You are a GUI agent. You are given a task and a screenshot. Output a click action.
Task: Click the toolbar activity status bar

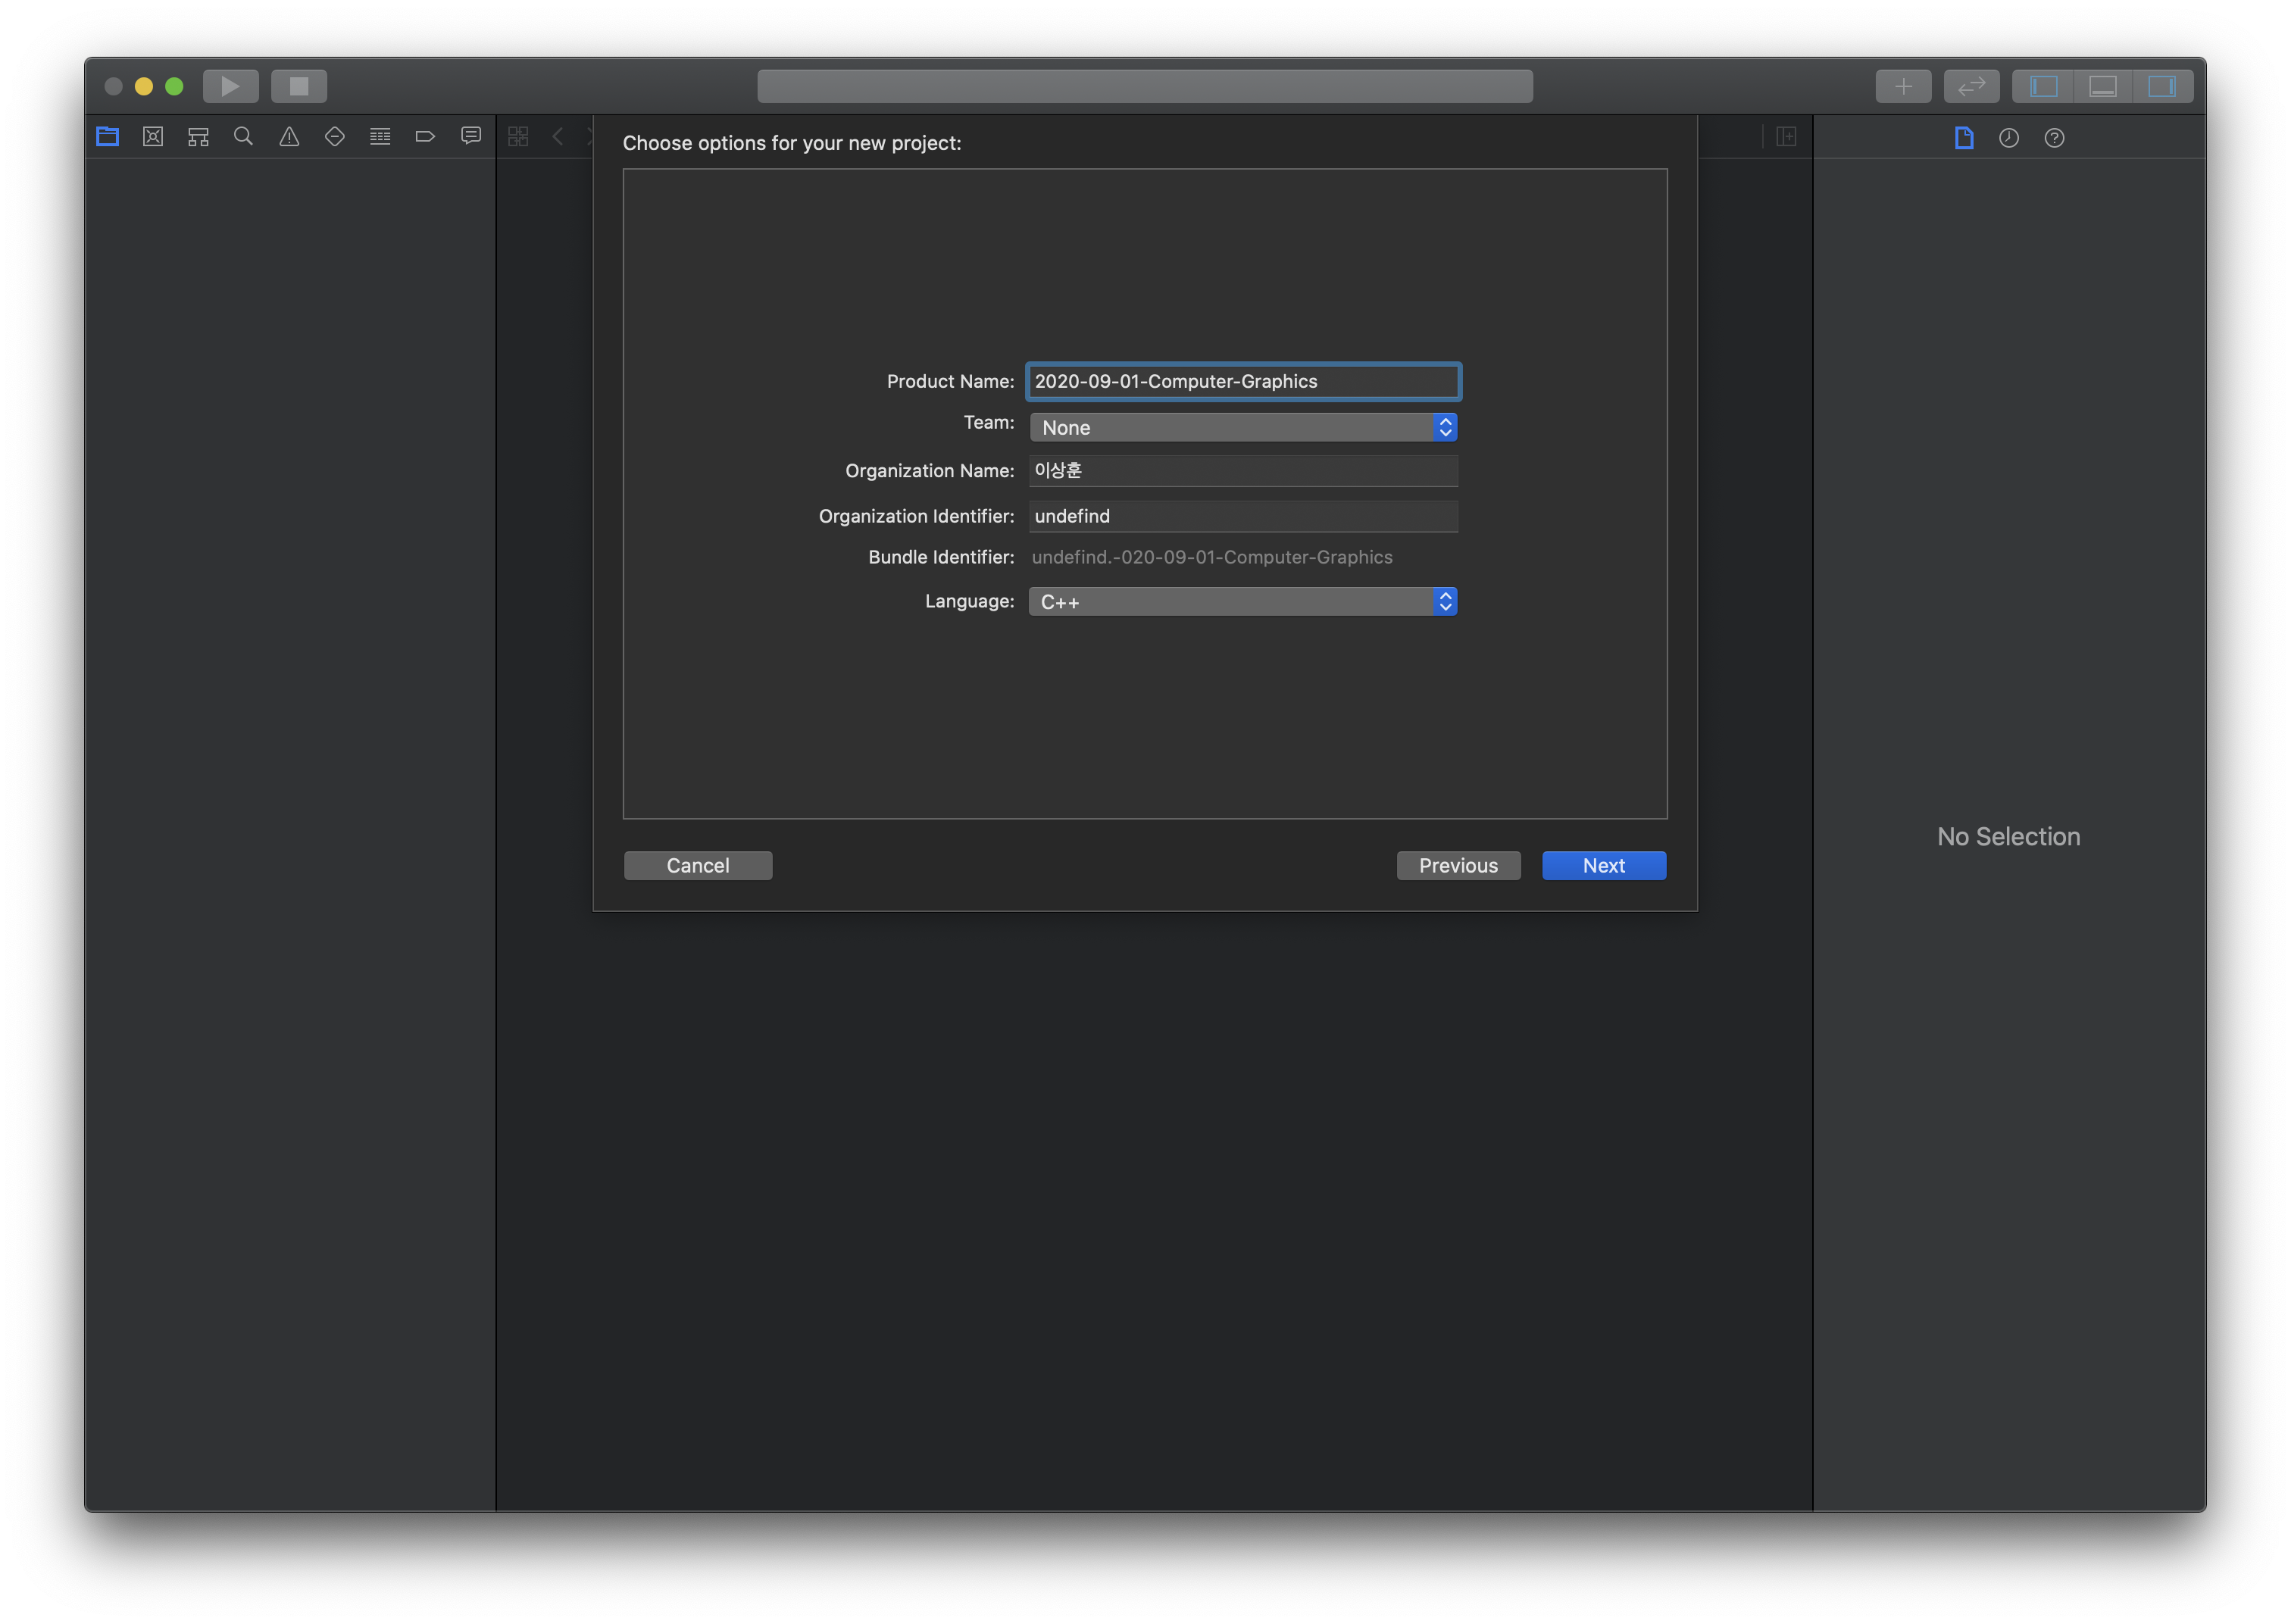1145,86
